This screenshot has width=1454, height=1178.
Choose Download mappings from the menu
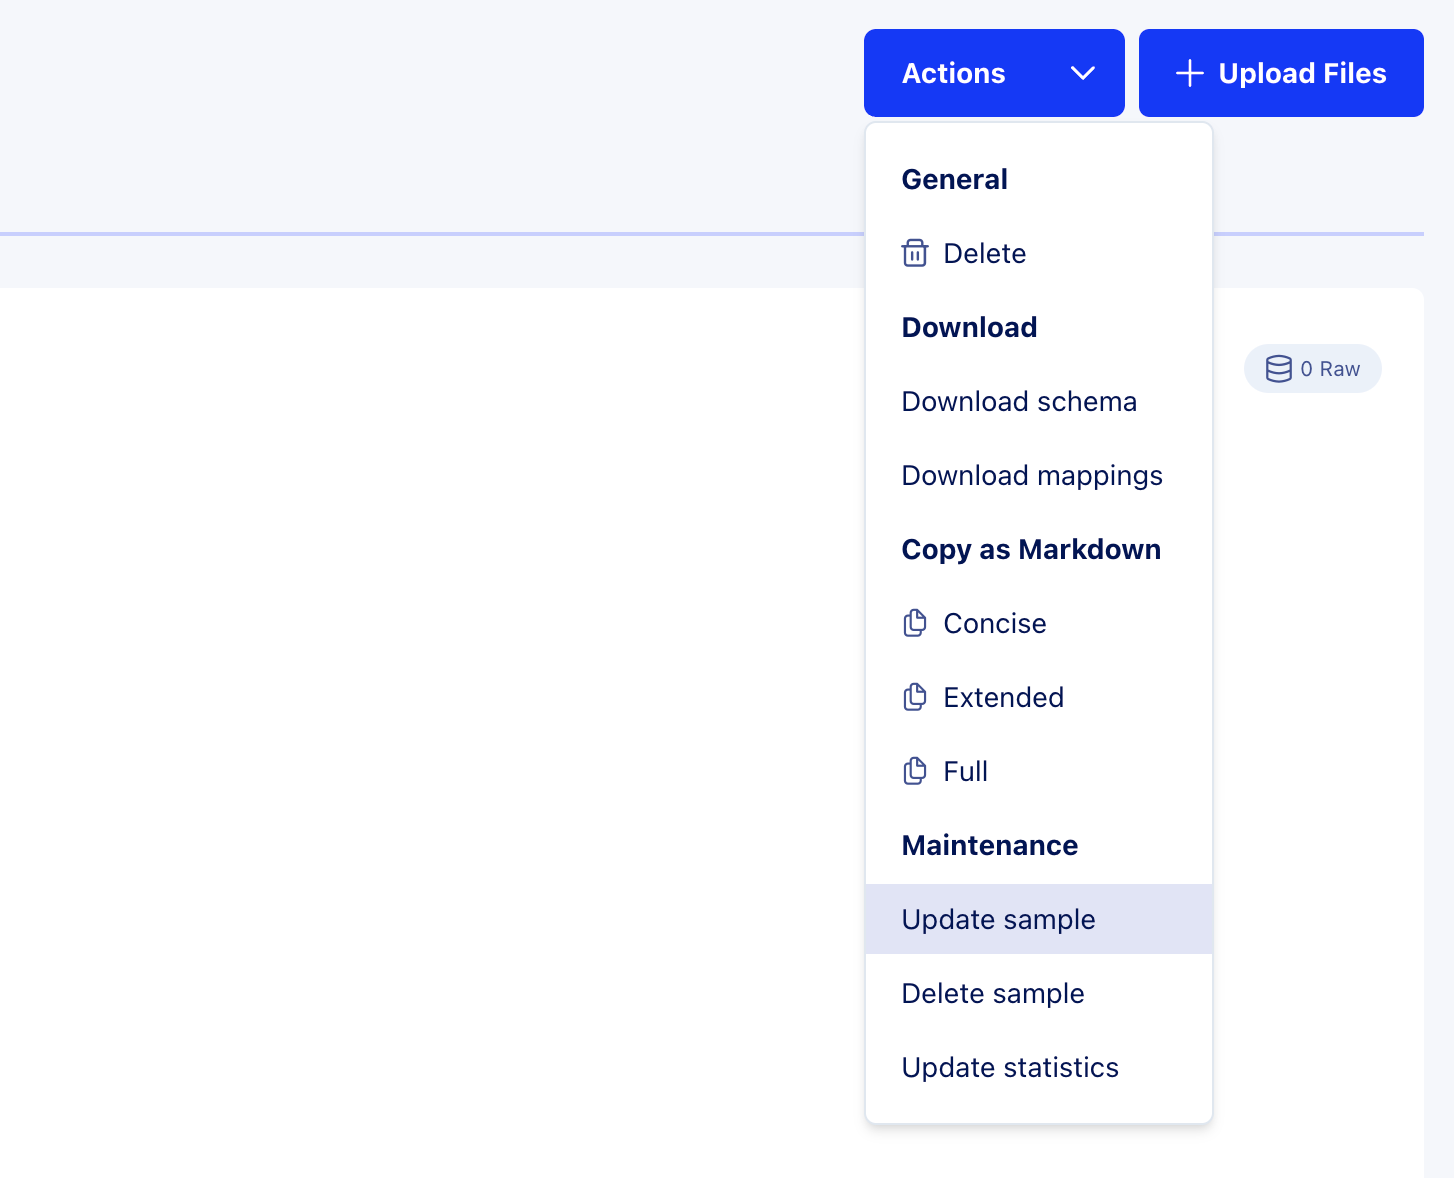tap(1032, 475)
